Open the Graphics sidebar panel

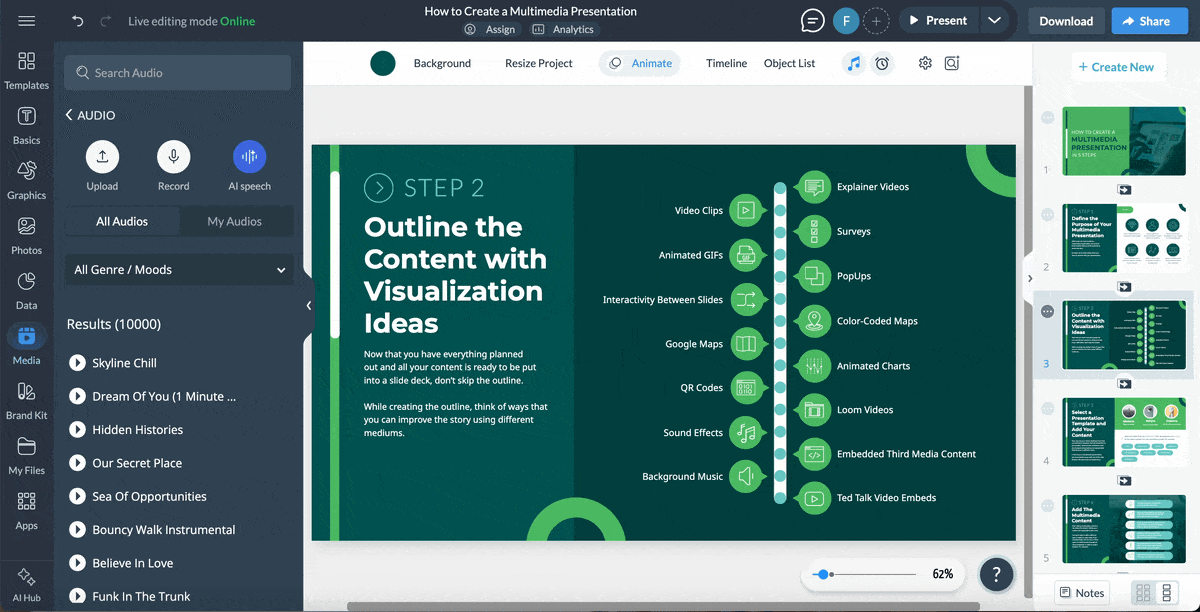click(x=27, y=180)
